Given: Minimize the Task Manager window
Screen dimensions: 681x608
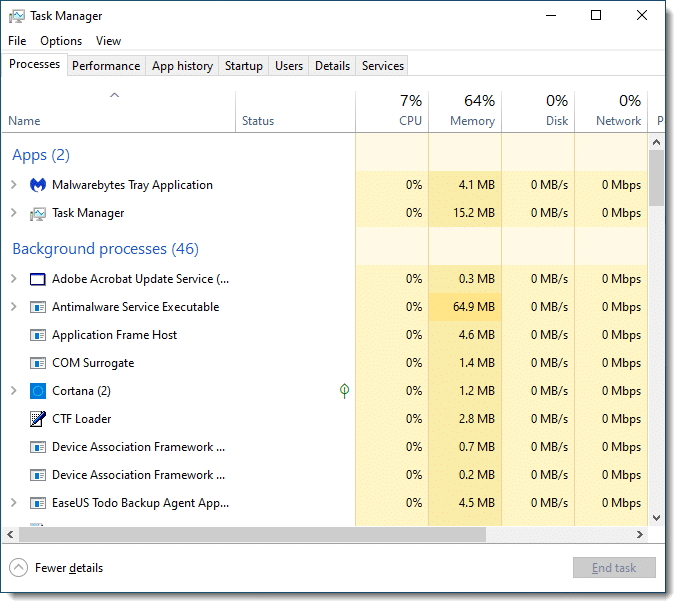Looking at the screenshot, I should coord(553,16).
